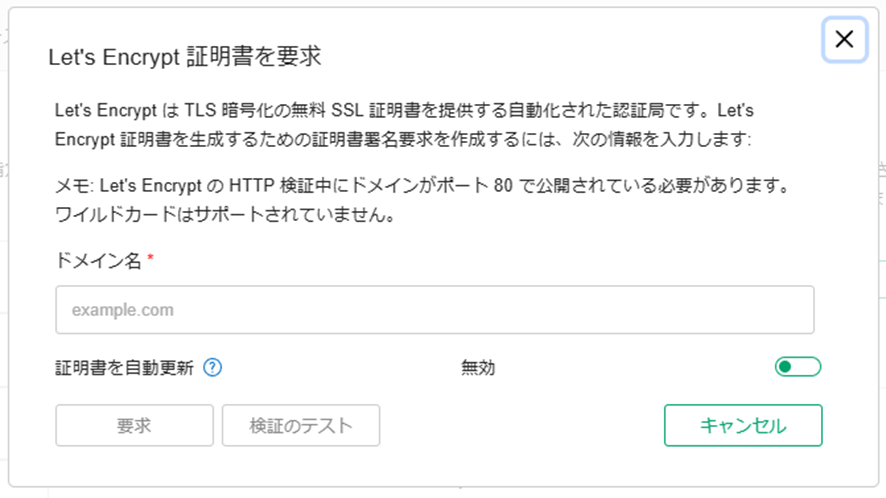
Task: Click the 無効 status text
Action: point(478,368)
